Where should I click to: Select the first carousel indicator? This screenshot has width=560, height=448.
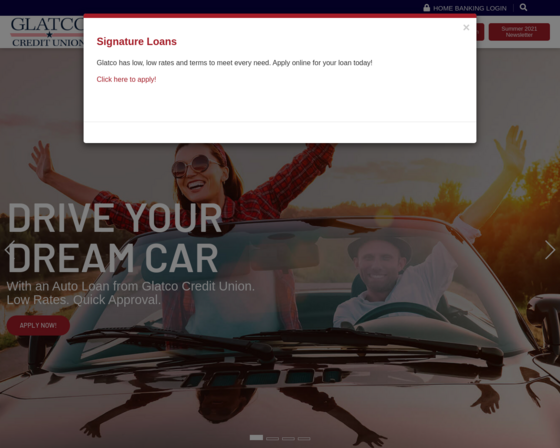[256, 438]
